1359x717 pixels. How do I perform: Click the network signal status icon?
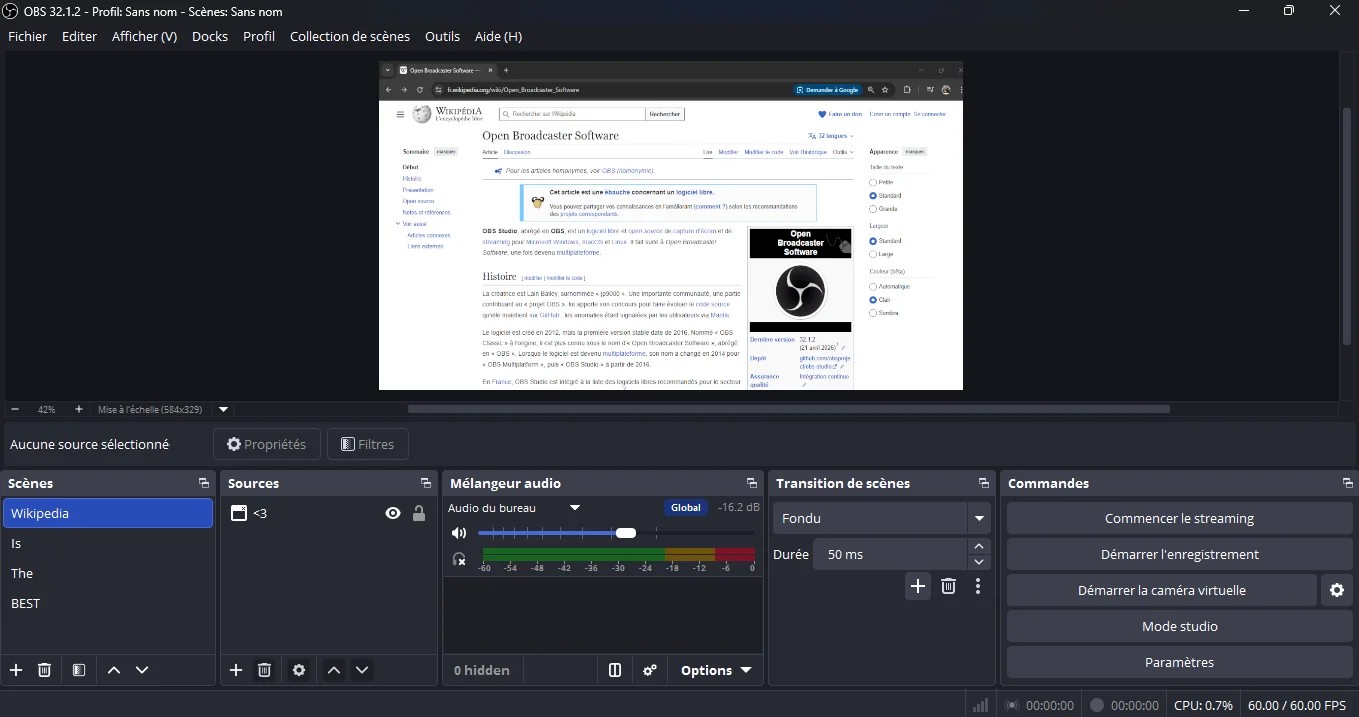[x=981, y=705]
